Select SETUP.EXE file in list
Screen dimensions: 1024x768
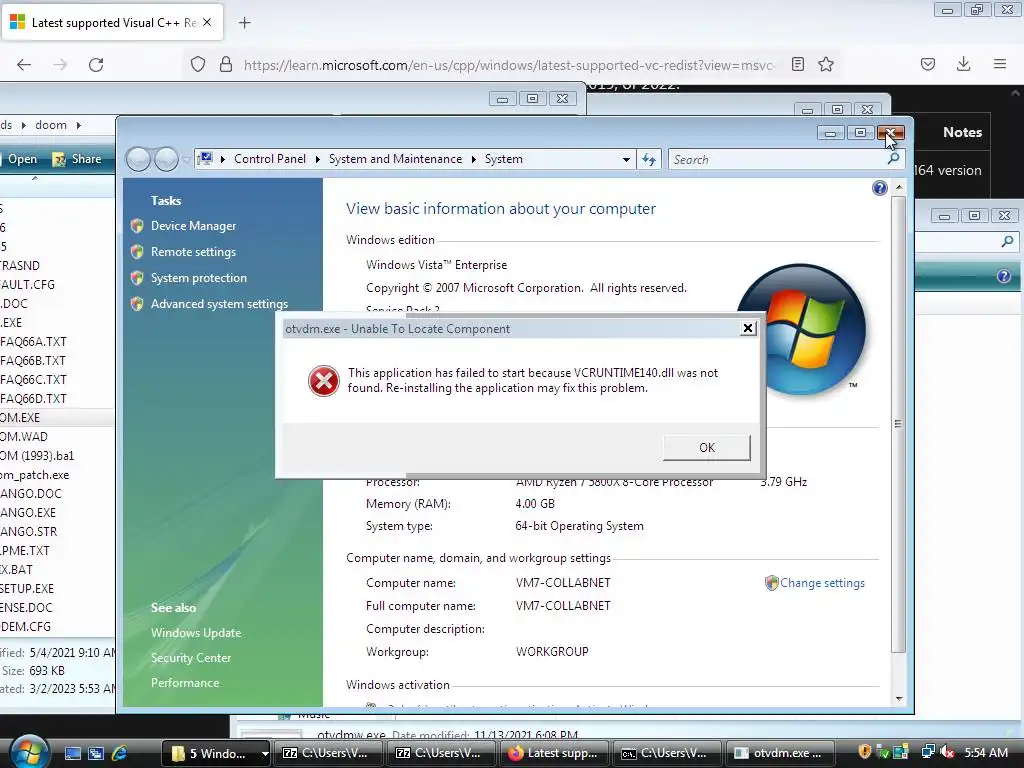27,588
